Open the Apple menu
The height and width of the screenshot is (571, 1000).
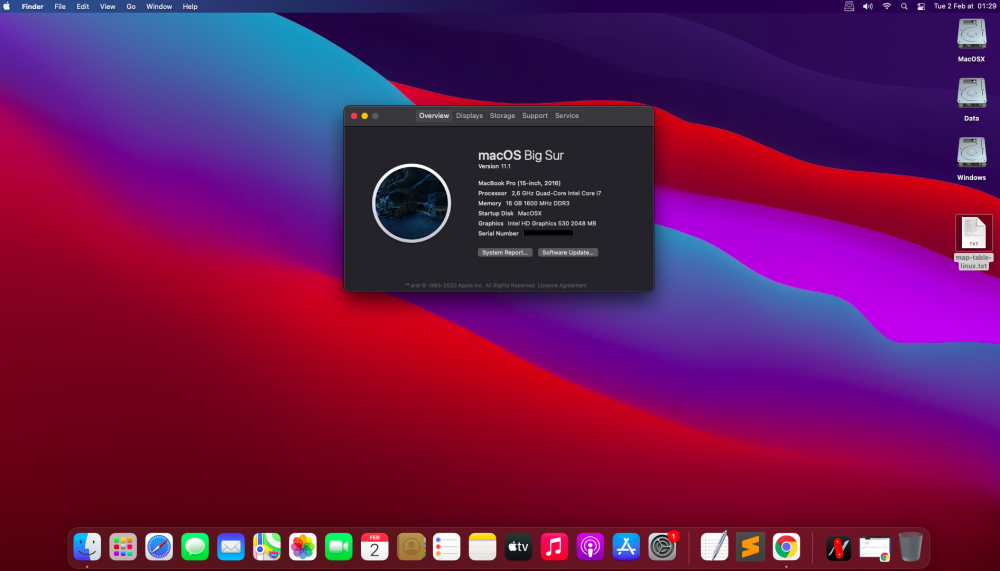click(7, 6)
